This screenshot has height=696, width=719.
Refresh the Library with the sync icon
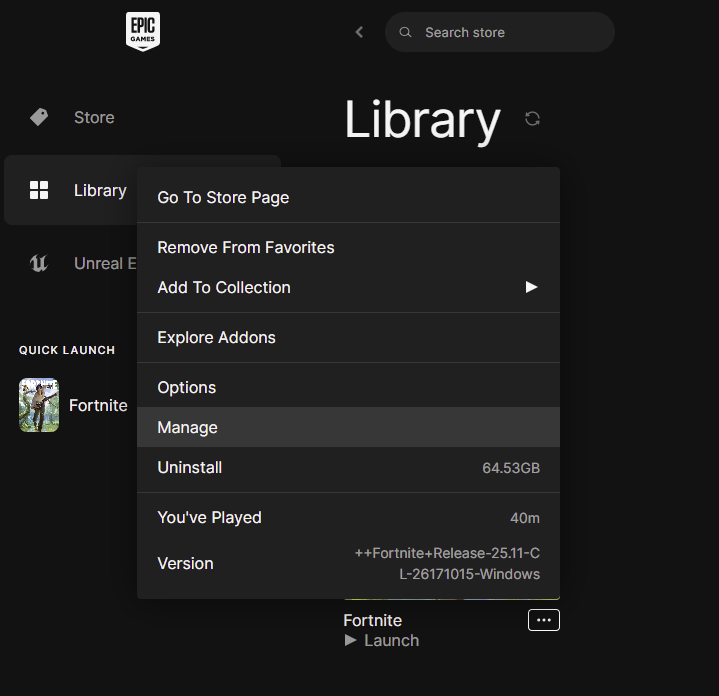[x=532, y=119]
